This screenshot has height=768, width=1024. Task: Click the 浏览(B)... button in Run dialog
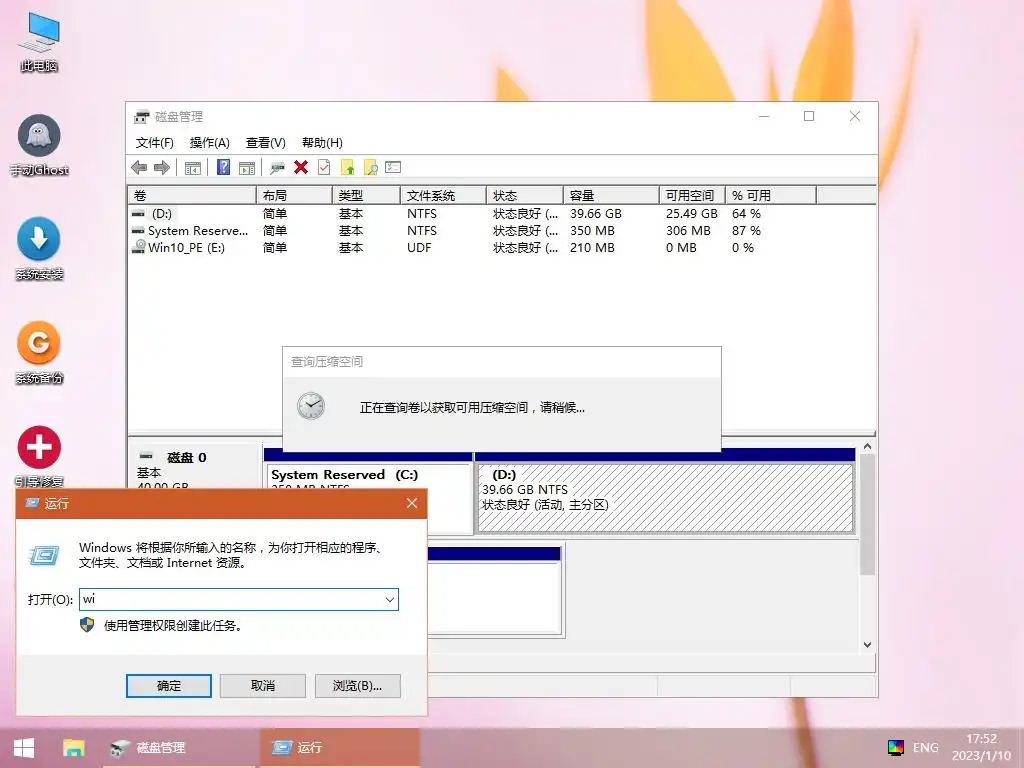click(x=357, y=686)
